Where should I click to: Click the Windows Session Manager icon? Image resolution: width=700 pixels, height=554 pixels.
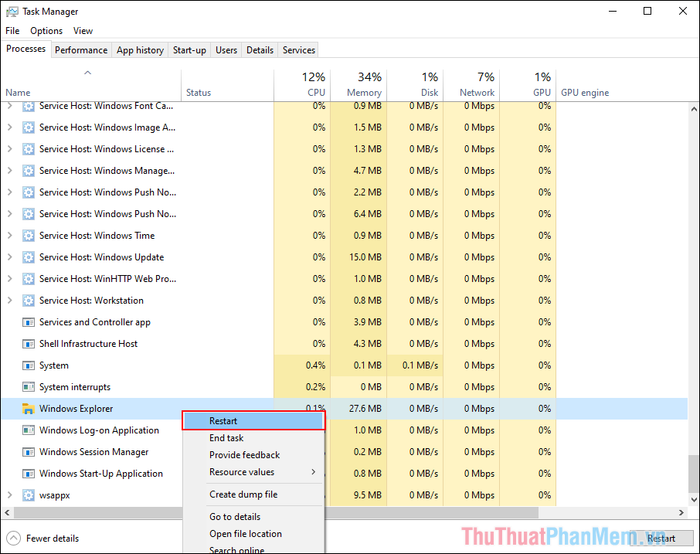click(x=28, y=452)
